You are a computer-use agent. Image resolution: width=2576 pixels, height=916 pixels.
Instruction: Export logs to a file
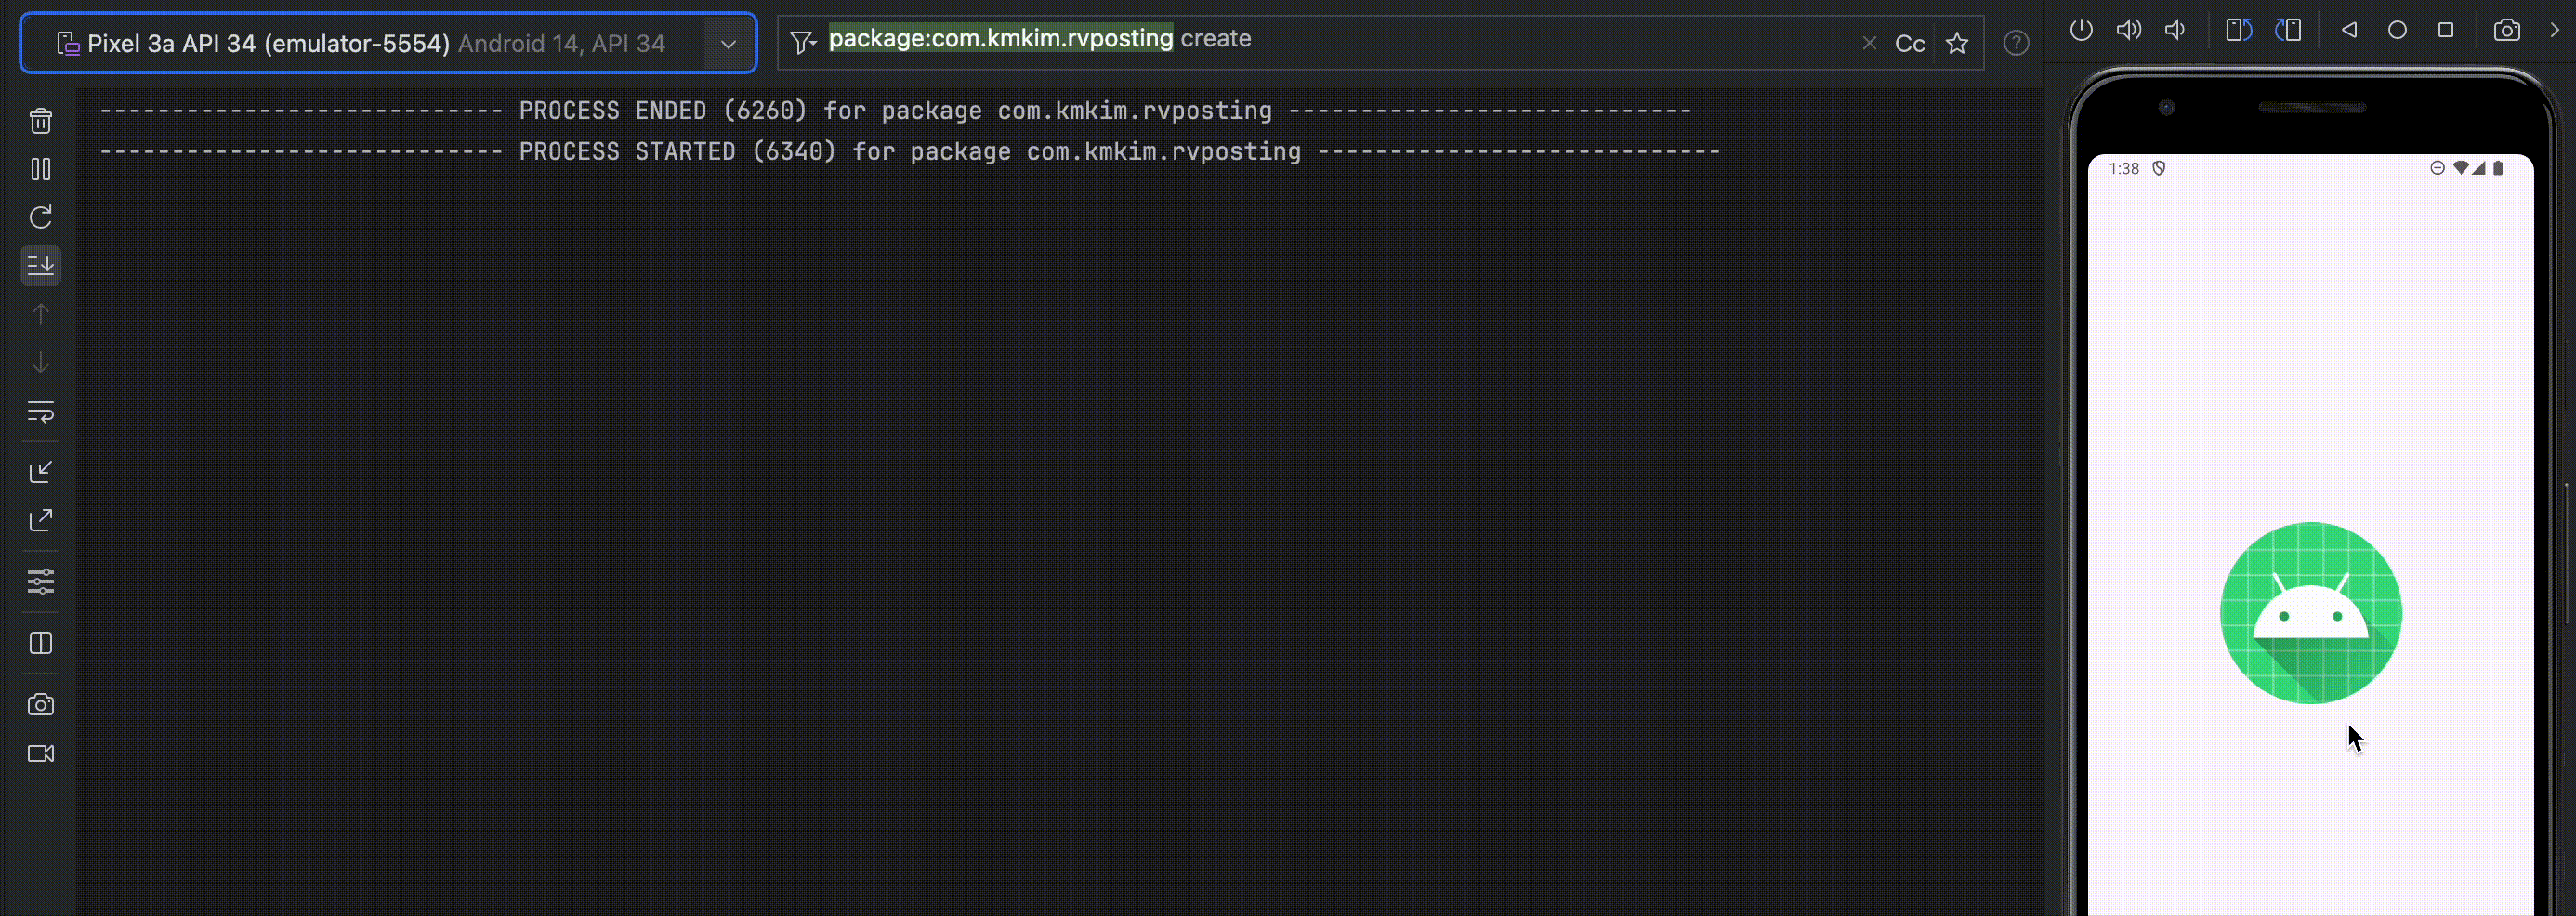coord(41,520)
